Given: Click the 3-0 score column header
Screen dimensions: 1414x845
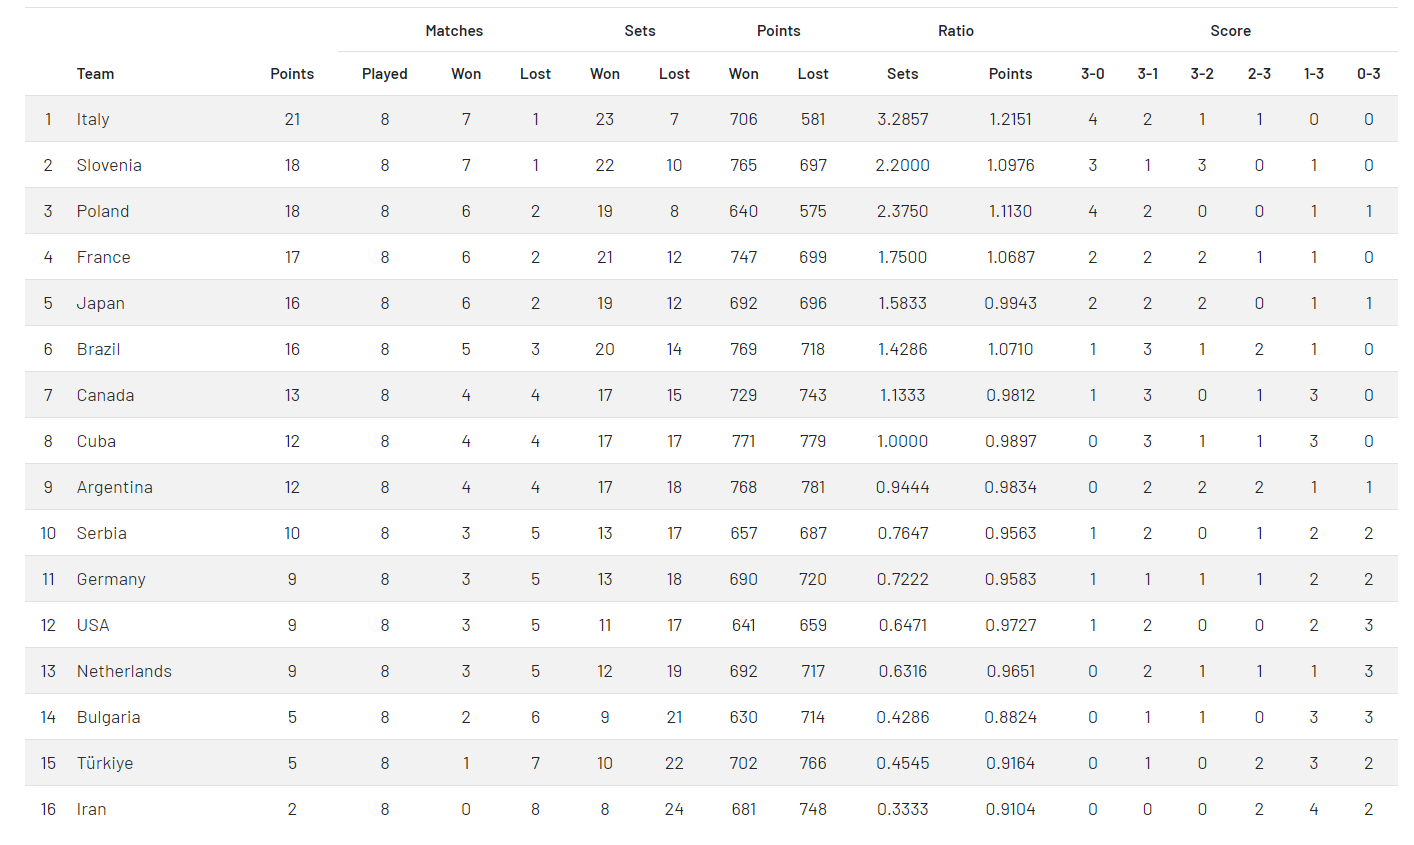Looking at the screenshot, I should coord(1093,74).
